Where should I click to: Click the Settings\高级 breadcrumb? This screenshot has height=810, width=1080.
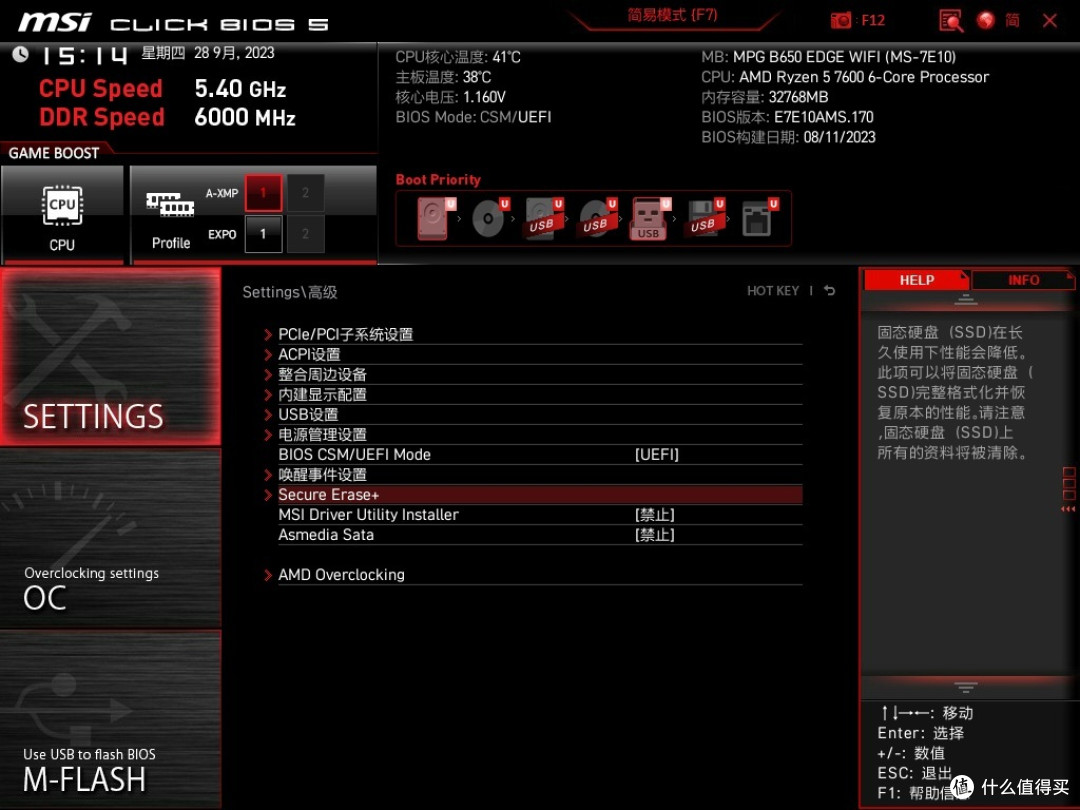[x=290, y=292]
